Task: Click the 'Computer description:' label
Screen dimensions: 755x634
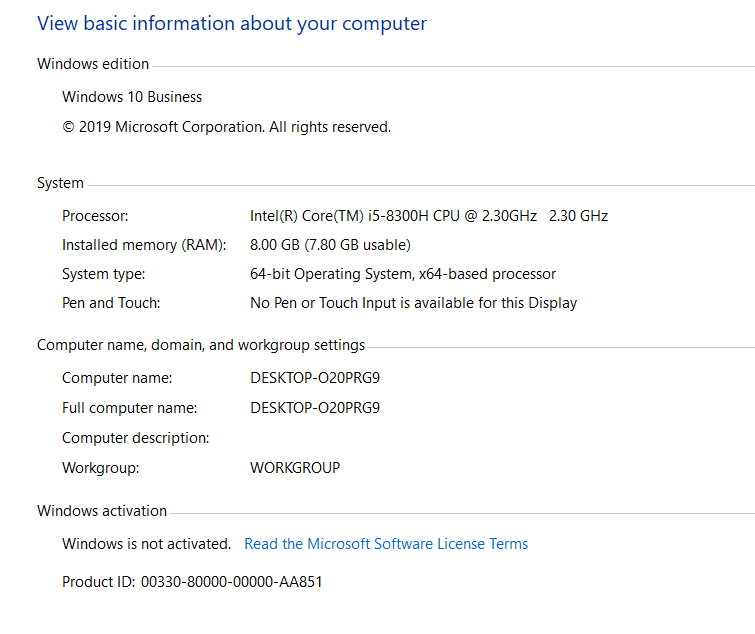Action: (136, 438)
